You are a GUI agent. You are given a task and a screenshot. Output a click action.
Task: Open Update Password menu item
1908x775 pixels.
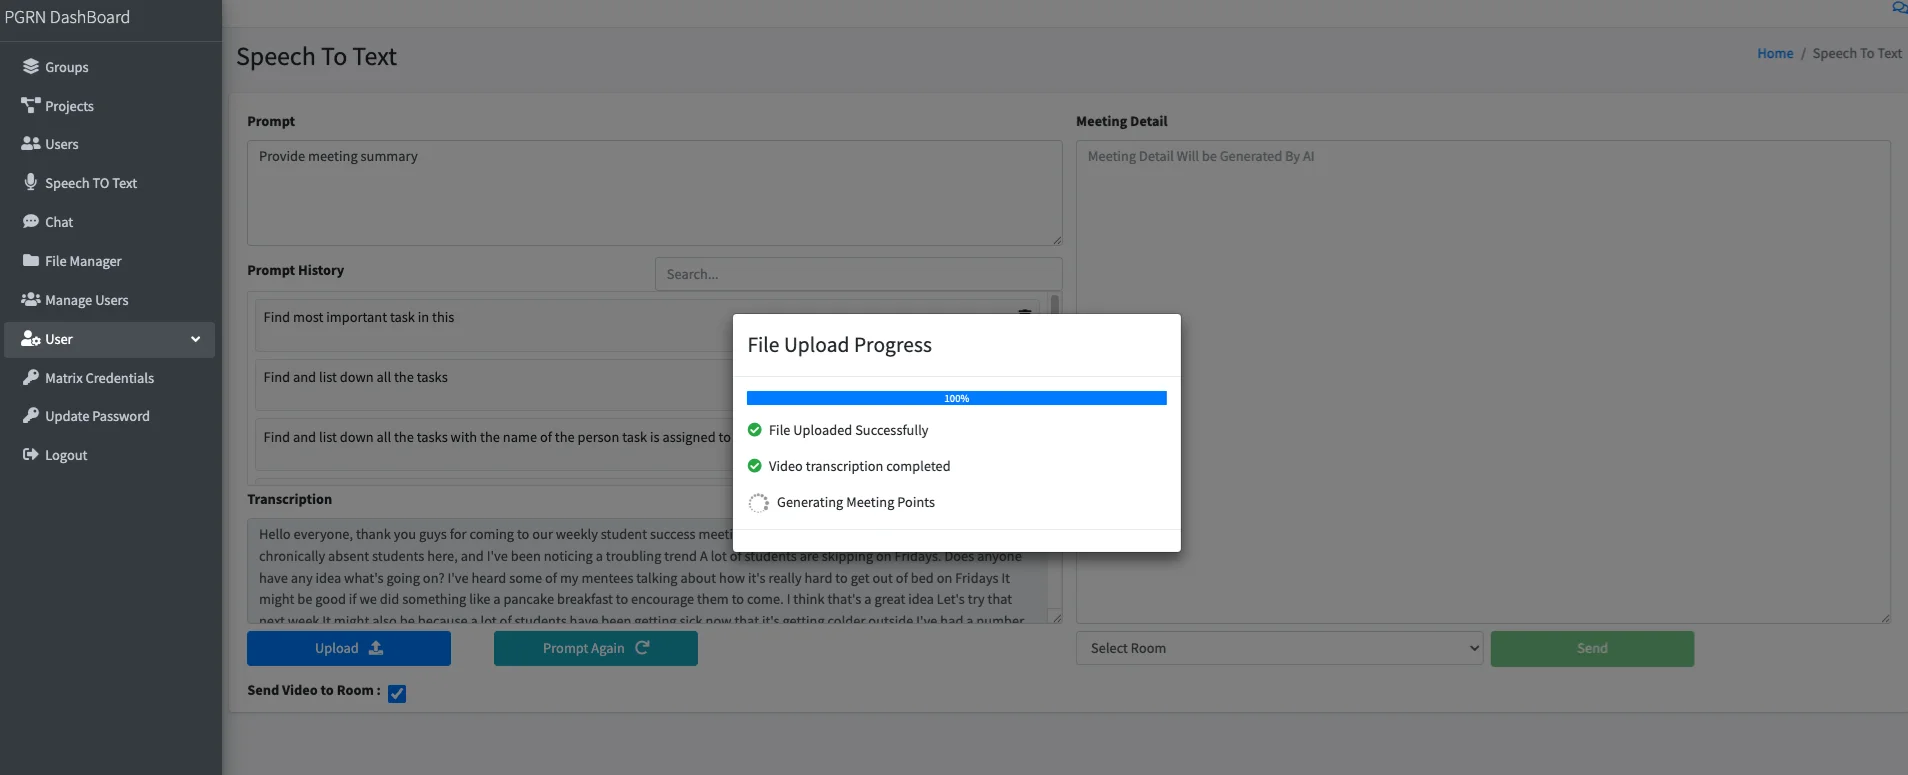click(97, 416)
